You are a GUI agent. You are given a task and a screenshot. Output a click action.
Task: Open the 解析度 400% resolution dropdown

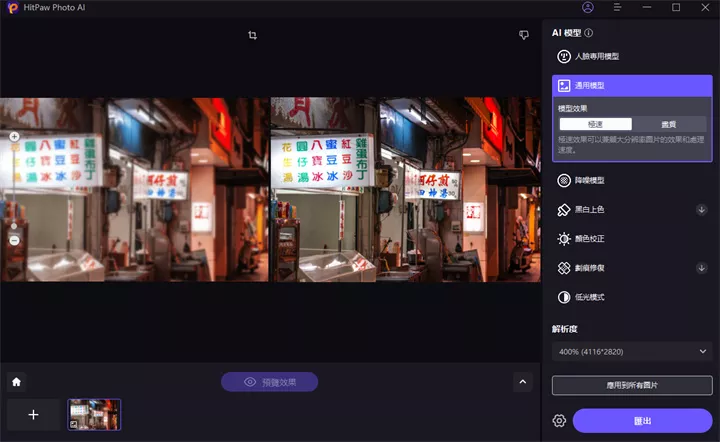(632, 352)
